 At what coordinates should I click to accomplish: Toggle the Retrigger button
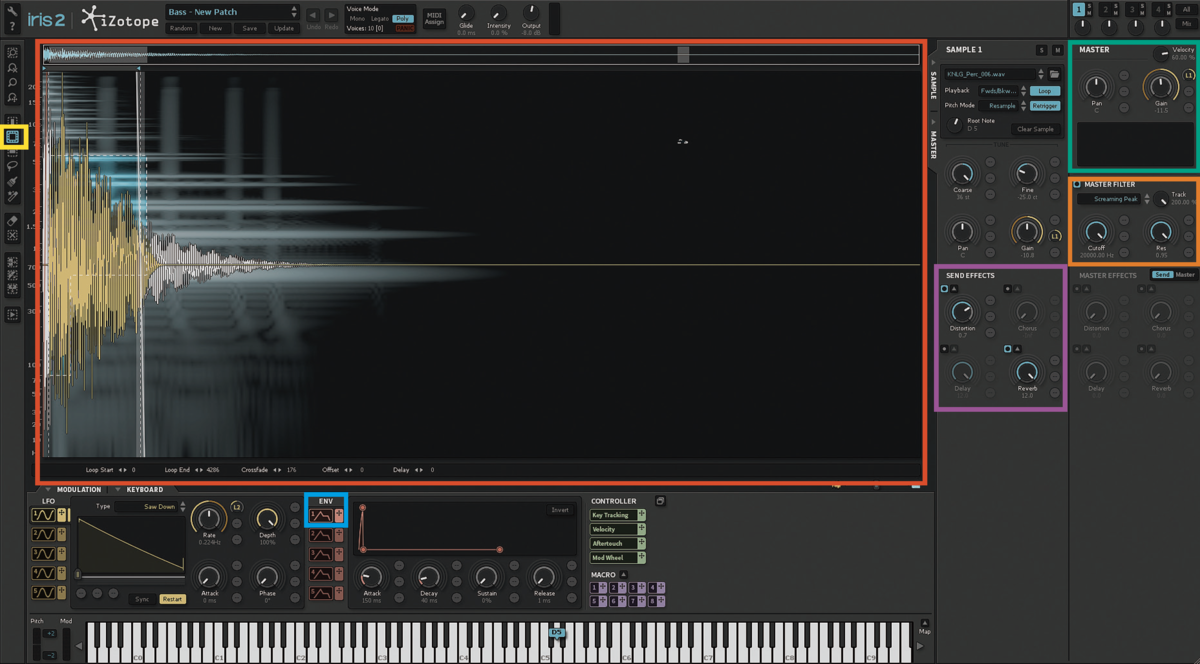pos(1044,105)
